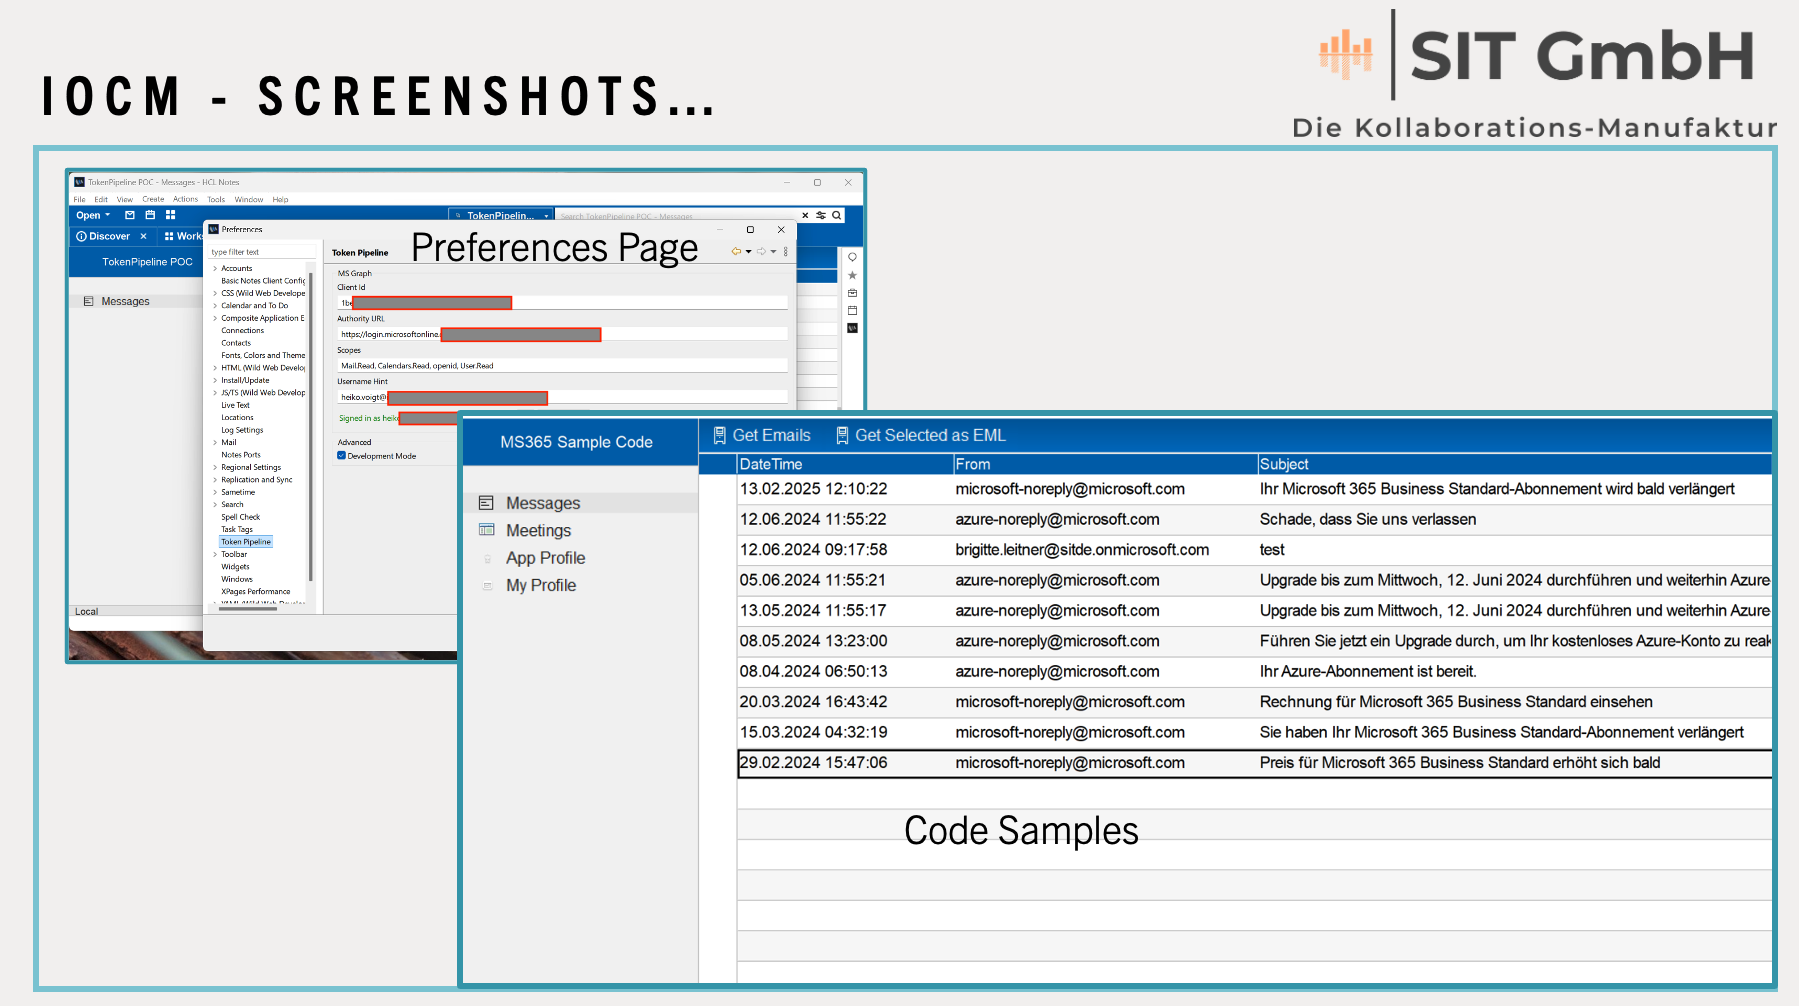Viewport: 1799px width, 1006px height.
Task: Click the type filter text field
Action: click(x=262, y=252)
